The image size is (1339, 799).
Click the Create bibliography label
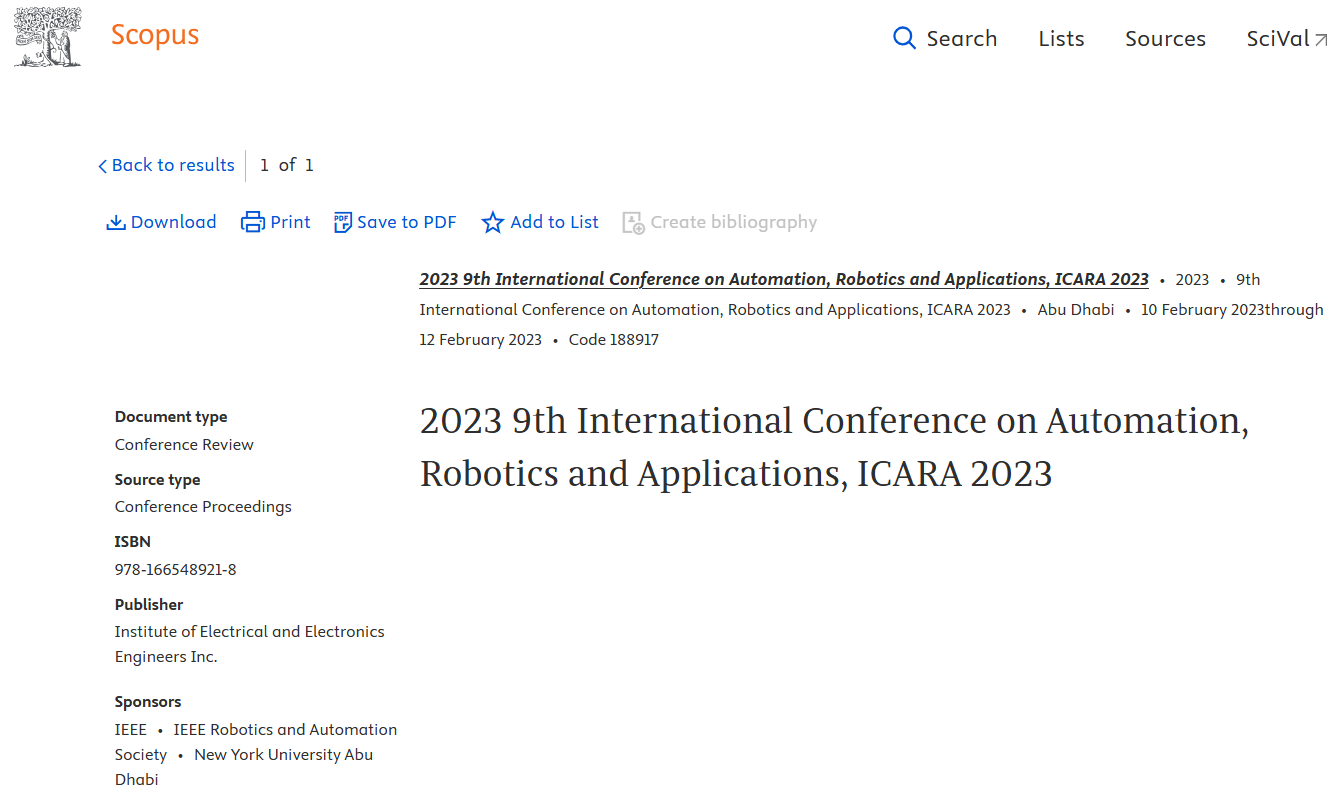coord(733,222)
